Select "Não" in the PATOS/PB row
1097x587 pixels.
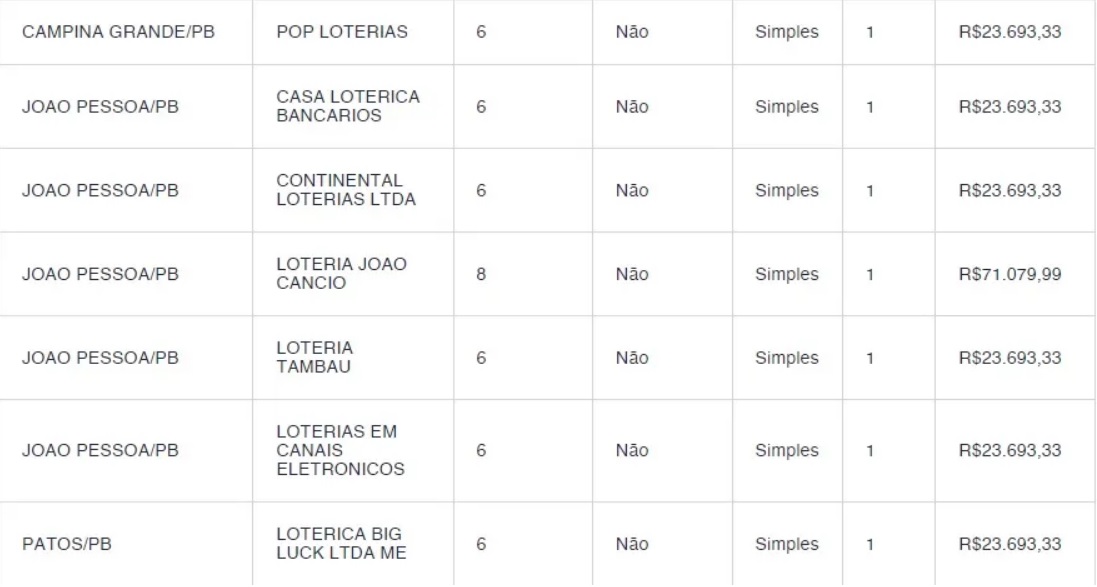(x=632, y=545)
